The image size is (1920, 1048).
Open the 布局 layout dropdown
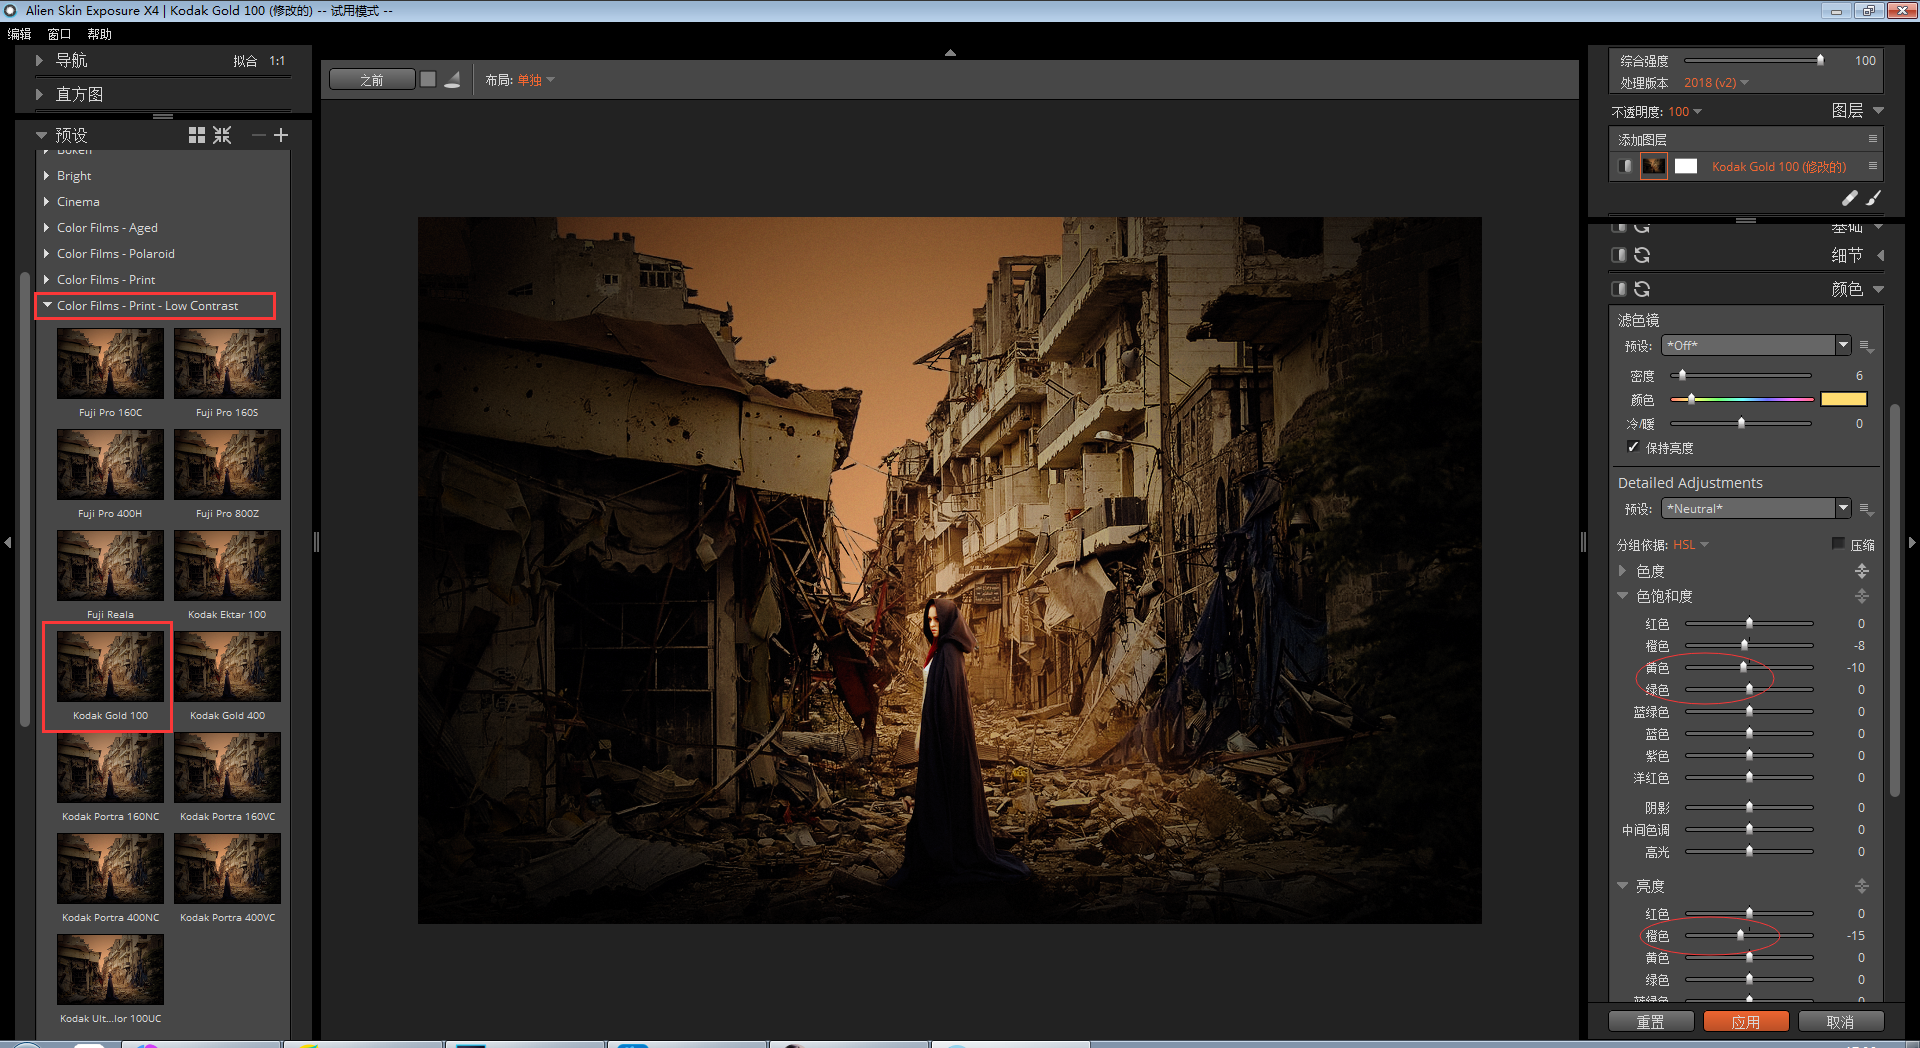click(535, 80)
